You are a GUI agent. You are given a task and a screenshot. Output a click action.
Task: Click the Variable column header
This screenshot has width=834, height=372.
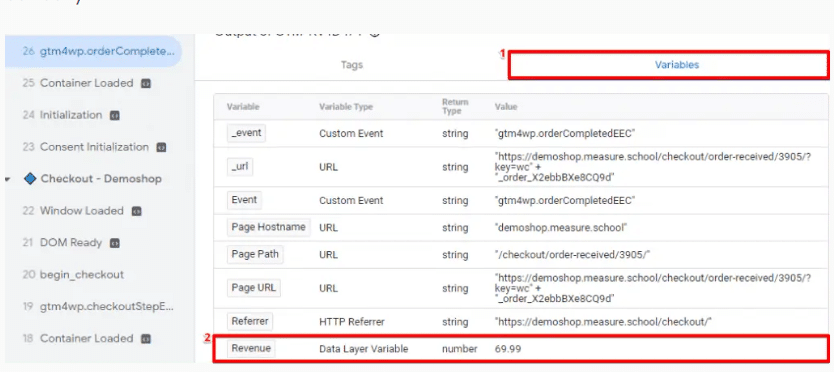tap(243, 106)
